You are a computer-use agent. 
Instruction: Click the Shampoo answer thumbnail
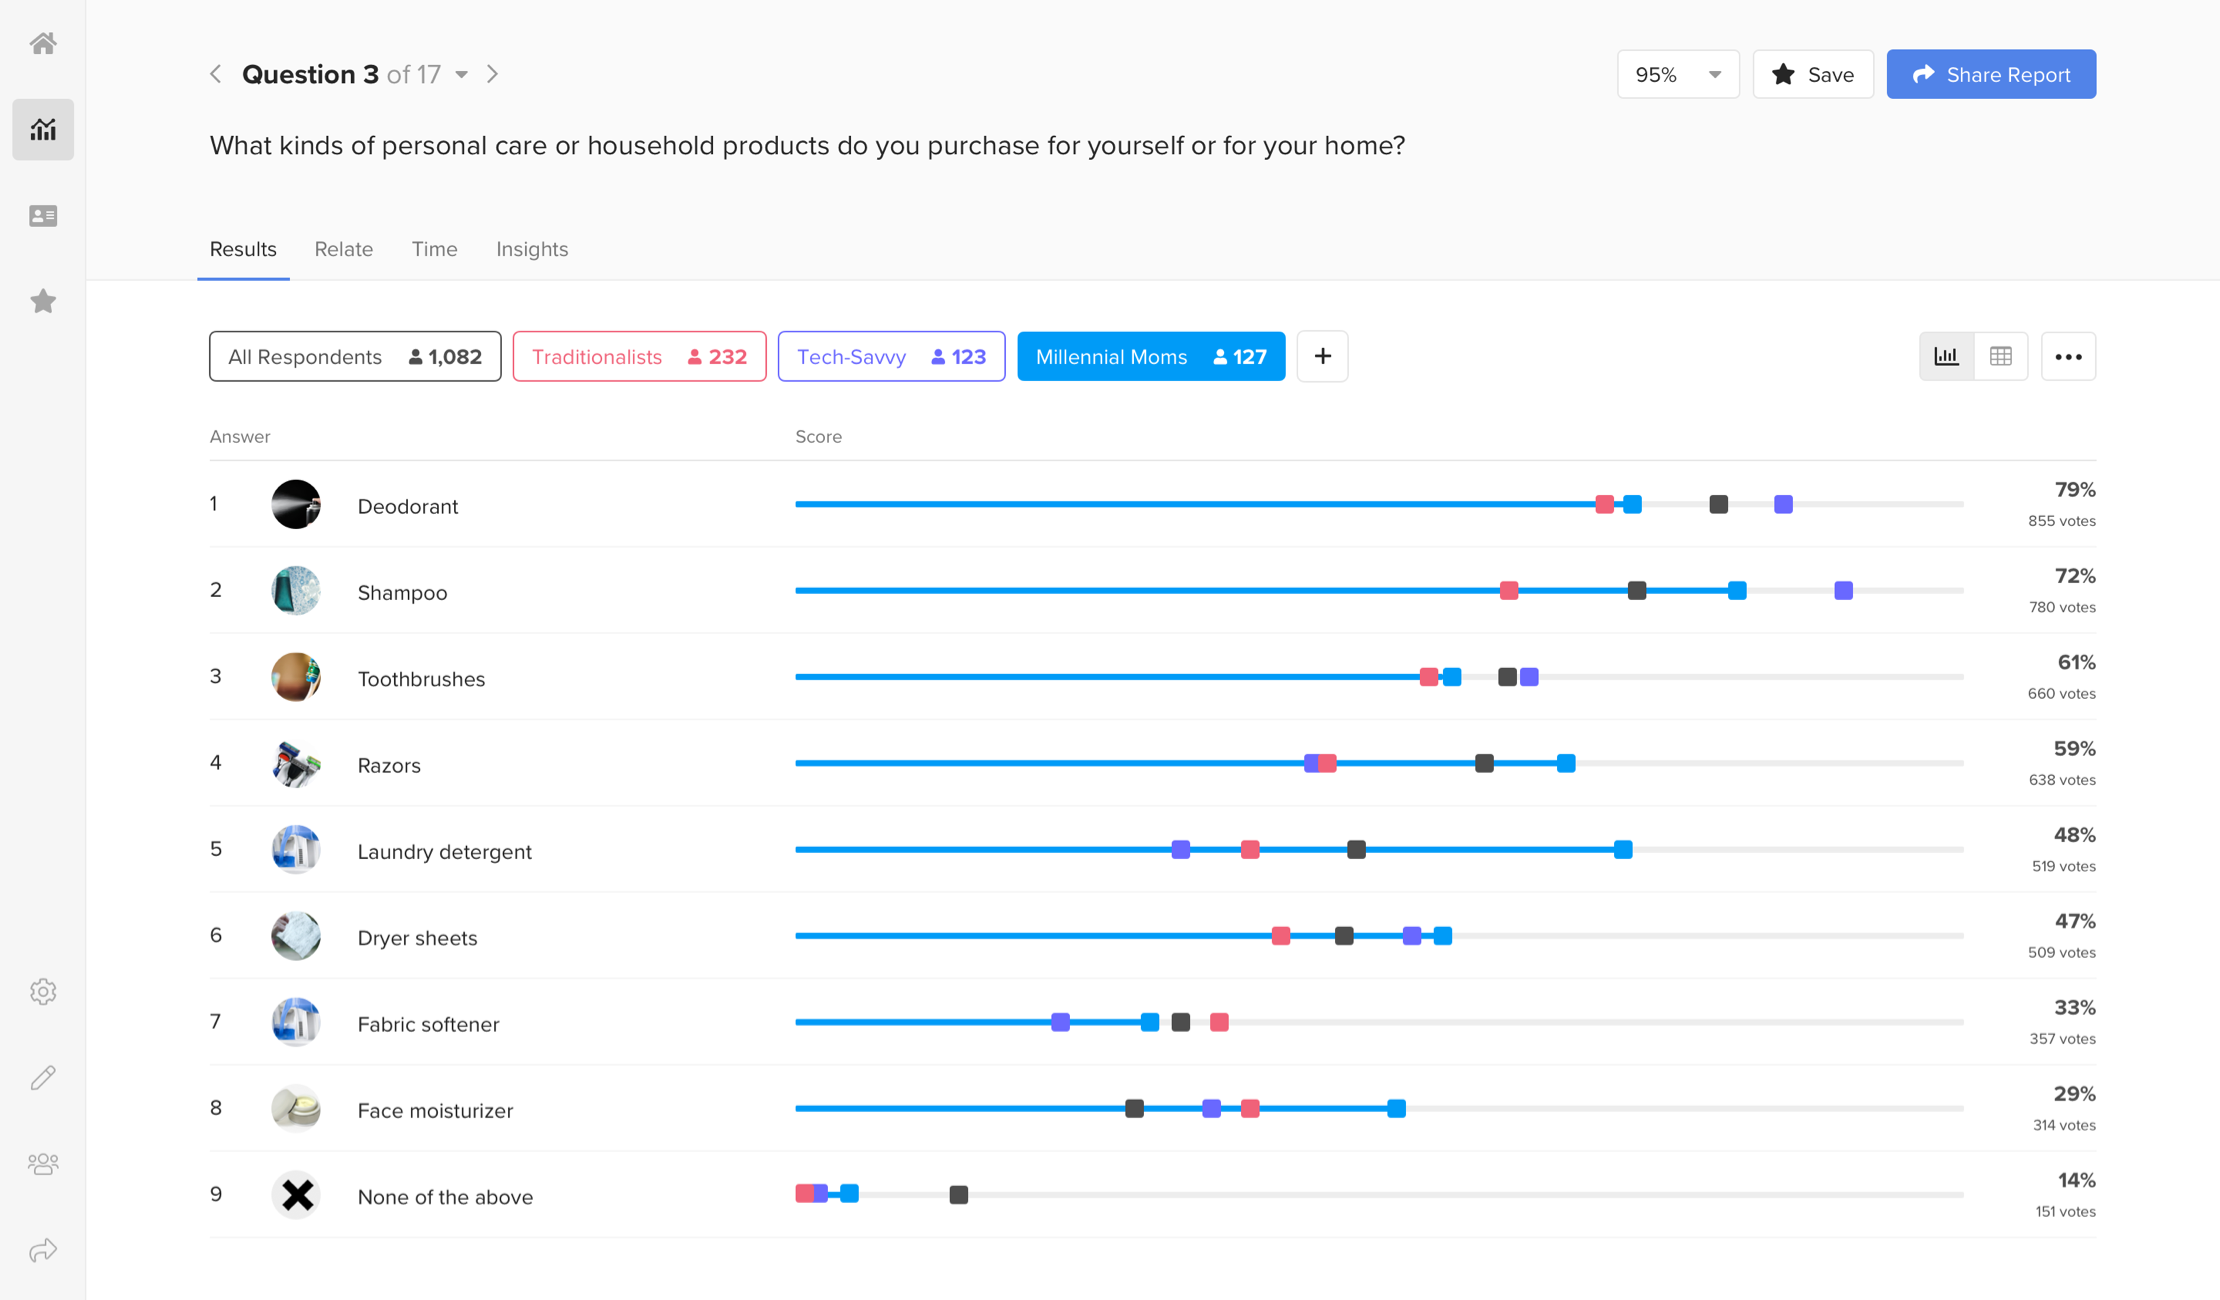tap(296, 591)
